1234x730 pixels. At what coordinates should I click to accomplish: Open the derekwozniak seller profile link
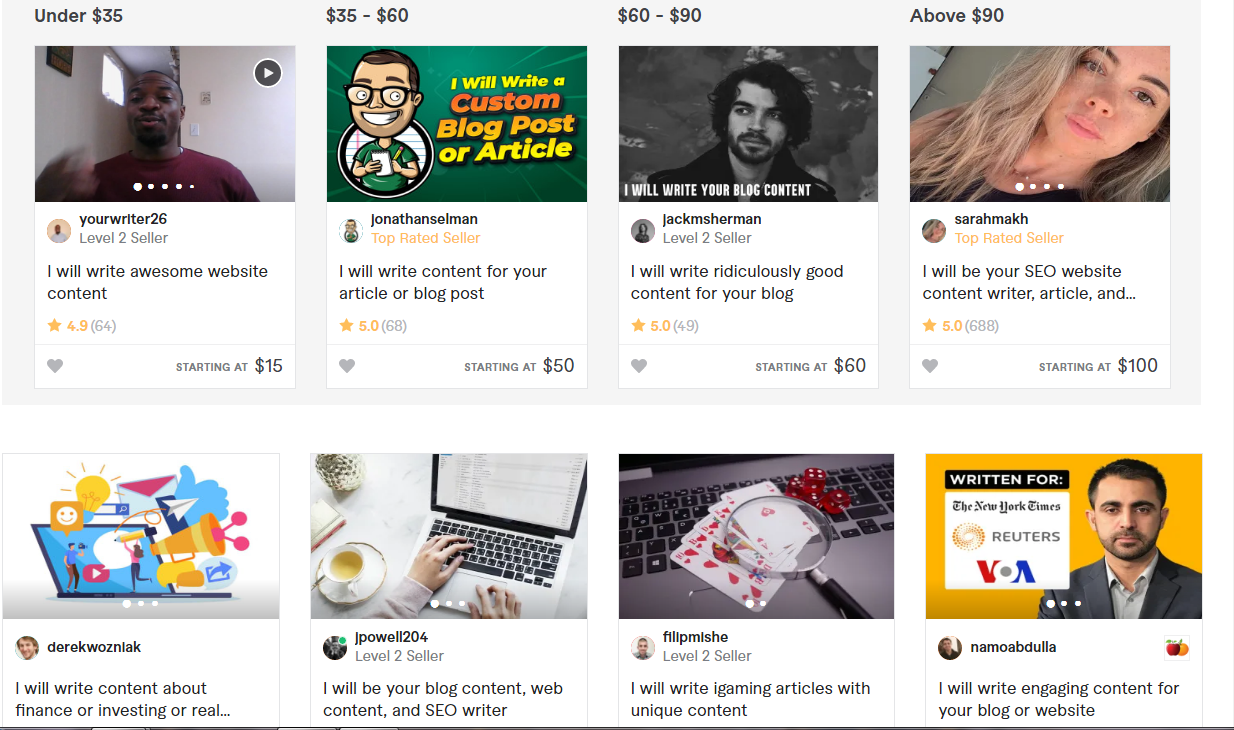(x=94, y=647)
